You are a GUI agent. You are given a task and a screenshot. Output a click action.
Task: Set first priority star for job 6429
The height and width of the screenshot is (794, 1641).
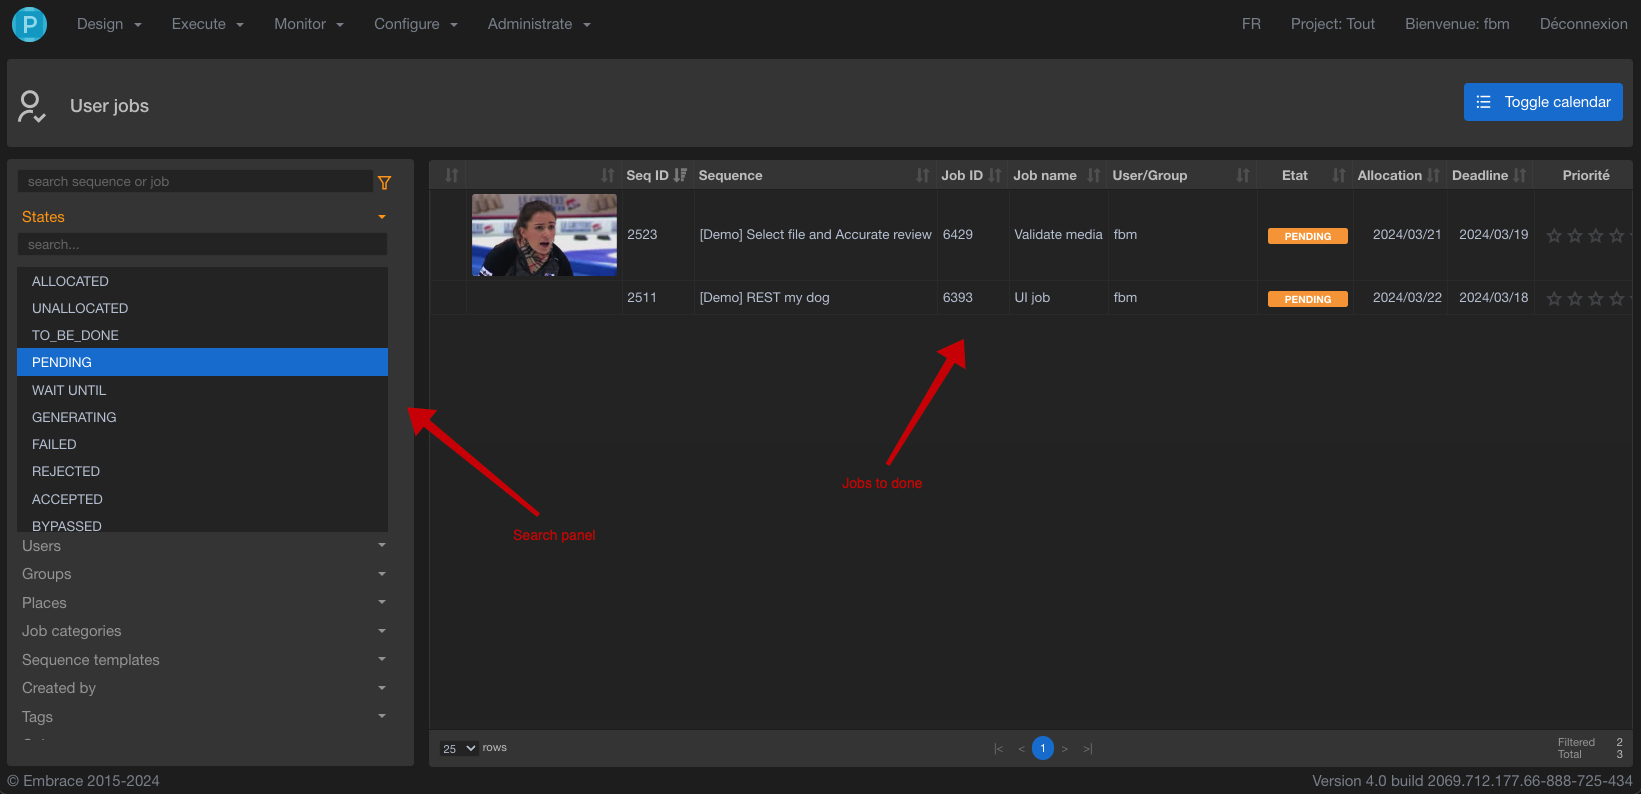click(x=1554, y=236)
